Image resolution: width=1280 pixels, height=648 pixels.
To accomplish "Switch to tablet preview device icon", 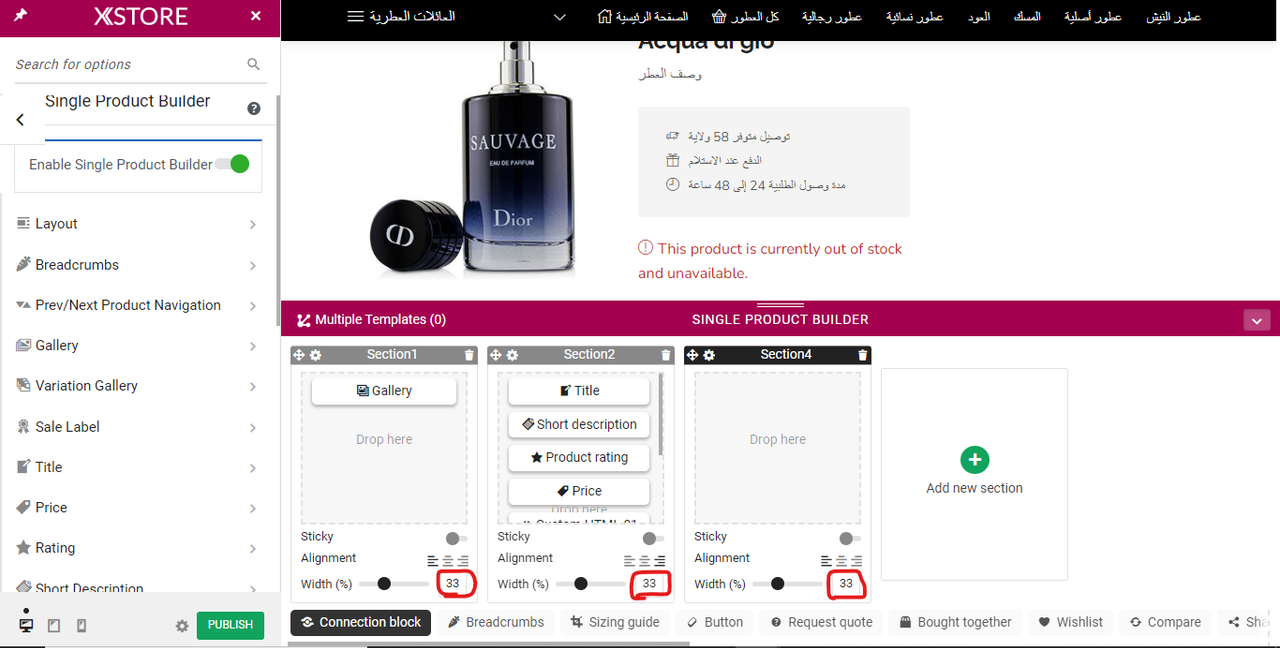I will (54, 625).
